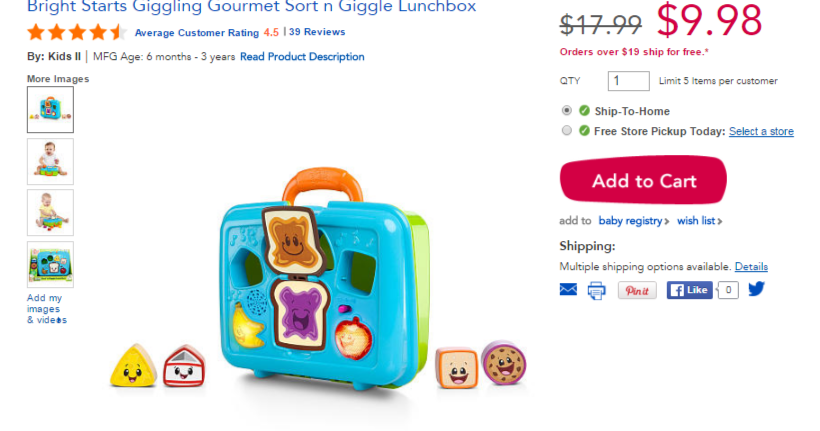Viewport: 820px width, 431px height.
Task: Click the orange star rating
Action: click(x=76, y=32)
